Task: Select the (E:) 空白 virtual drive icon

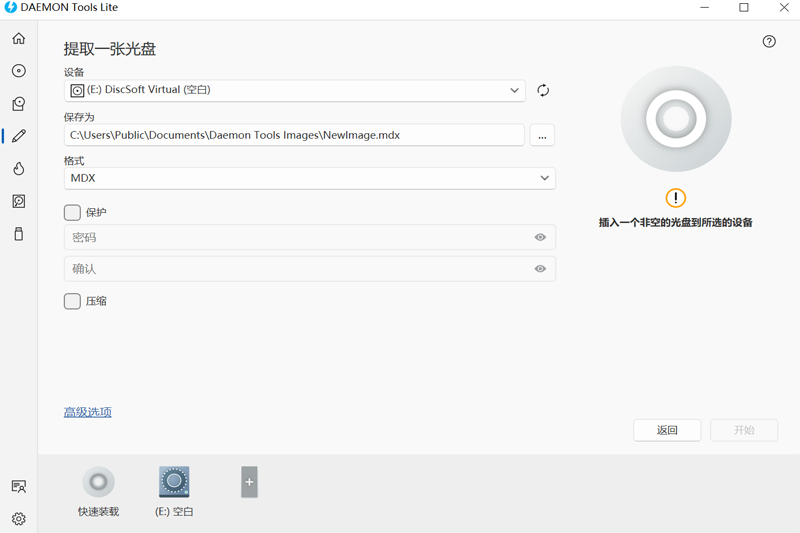Action: point(174,481)
